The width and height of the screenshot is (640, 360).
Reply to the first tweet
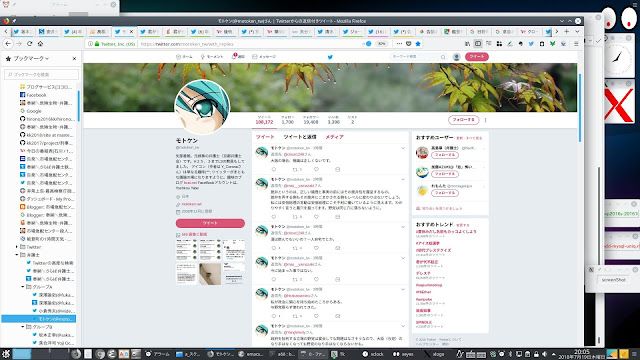pyautogui.click(x=274, y=169)
